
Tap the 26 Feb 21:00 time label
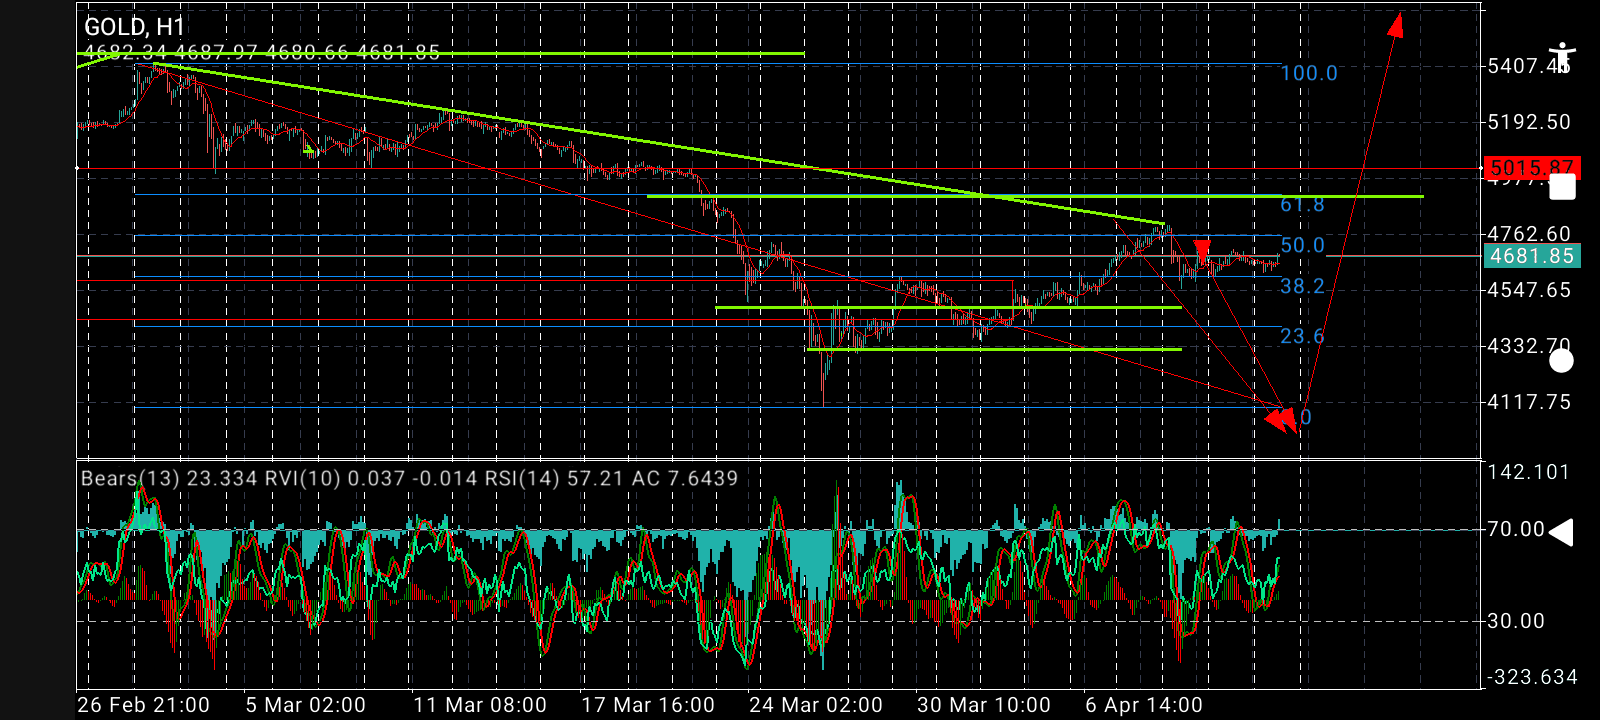[143, 705]
